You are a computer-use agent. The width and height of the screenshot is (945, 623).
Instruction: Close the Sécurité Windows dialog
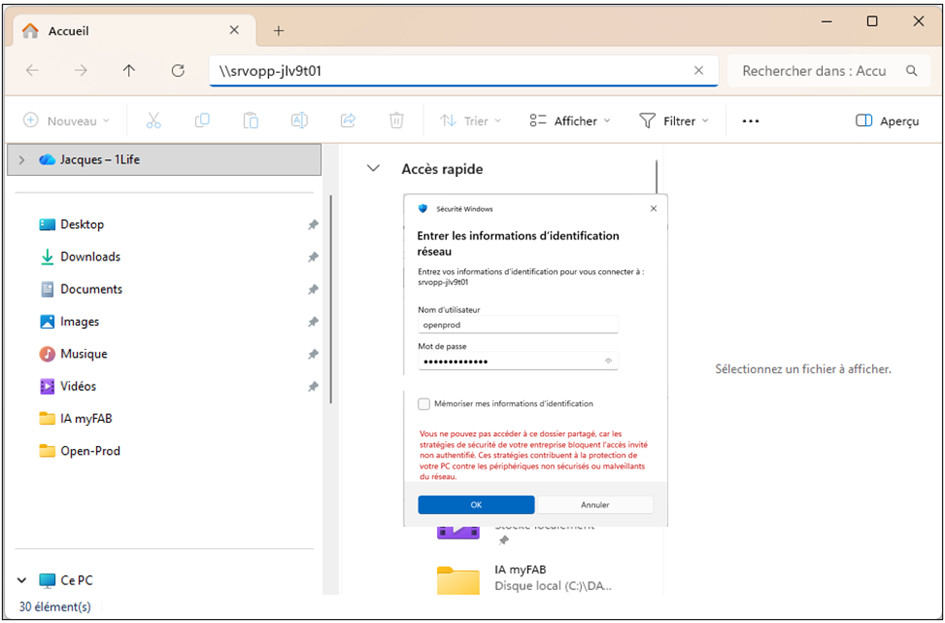click(654, 208)
